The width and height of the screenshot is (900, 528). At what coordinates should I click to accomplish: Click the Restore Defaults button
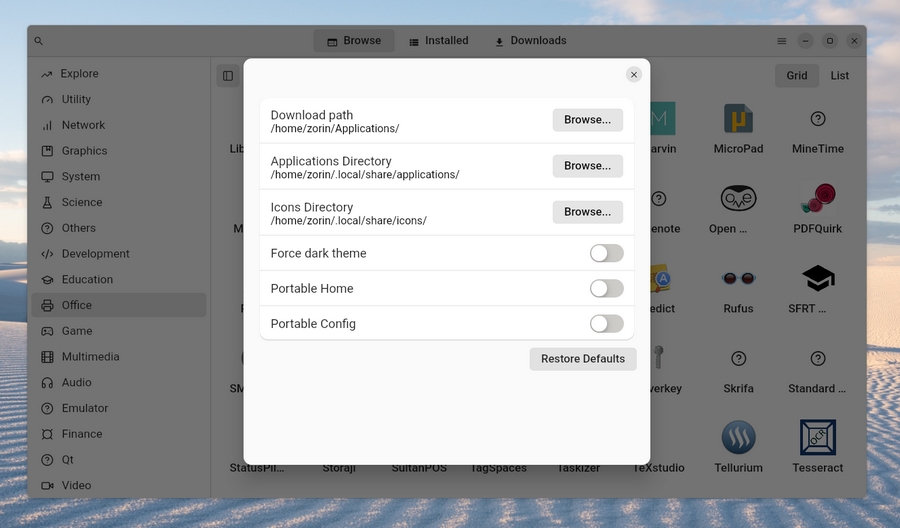(582, 359)
